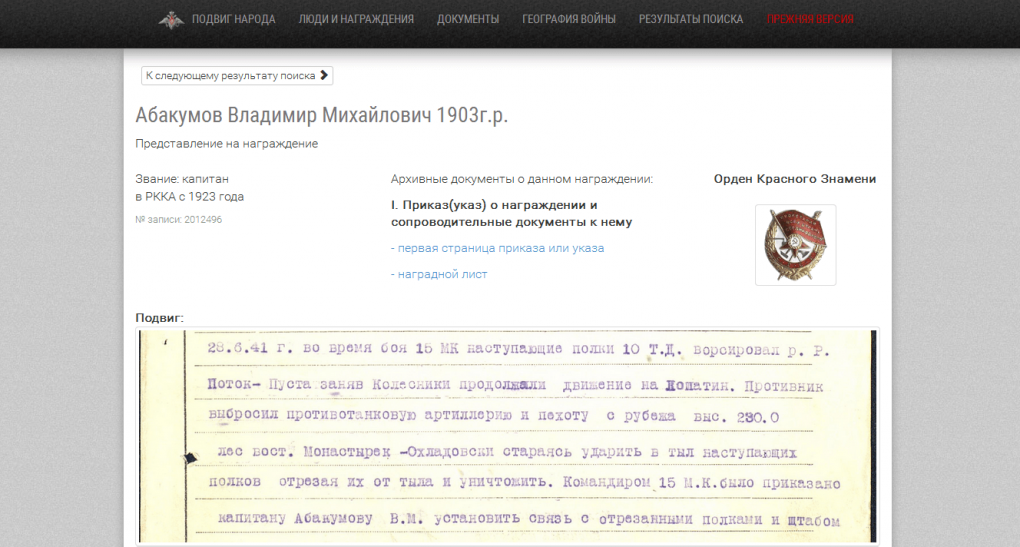The width and height of the screenshot is (1020, 547).
Task: Click the record number № записи 2012496
Action: [179, 219]
